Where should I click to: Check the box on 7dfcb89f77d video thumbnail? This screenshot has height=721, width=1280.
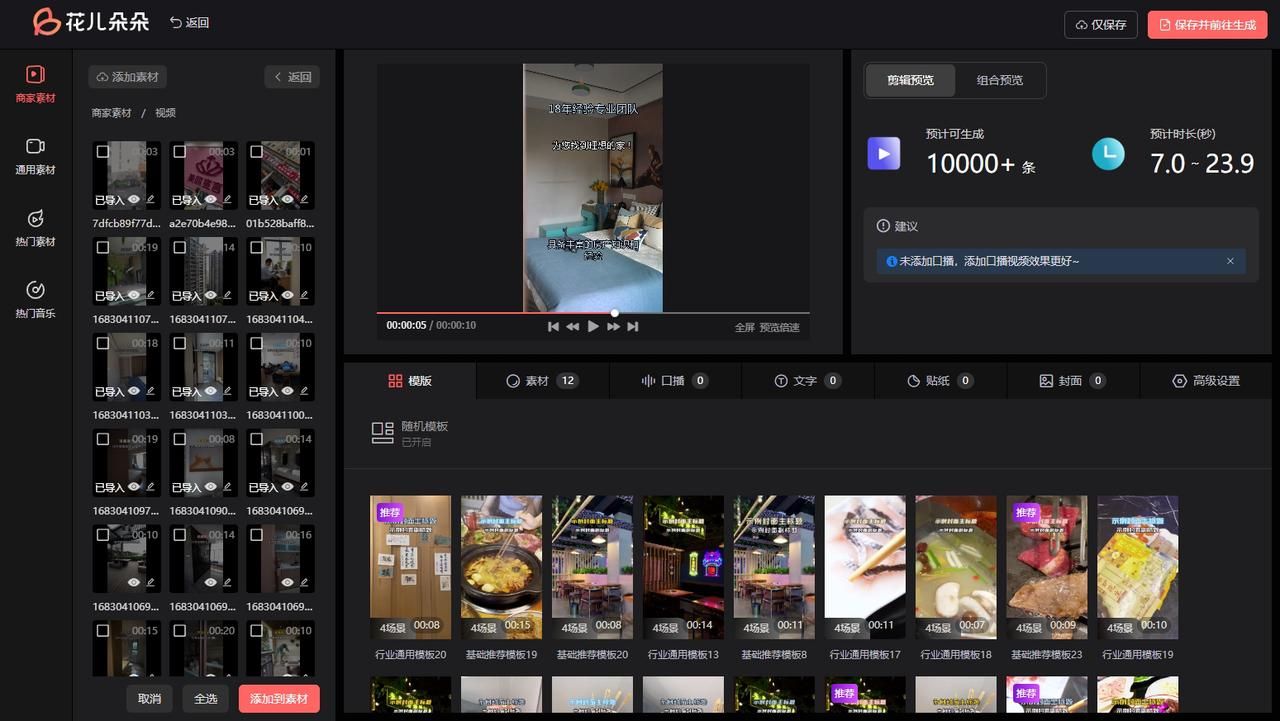(x=102, y=152)
